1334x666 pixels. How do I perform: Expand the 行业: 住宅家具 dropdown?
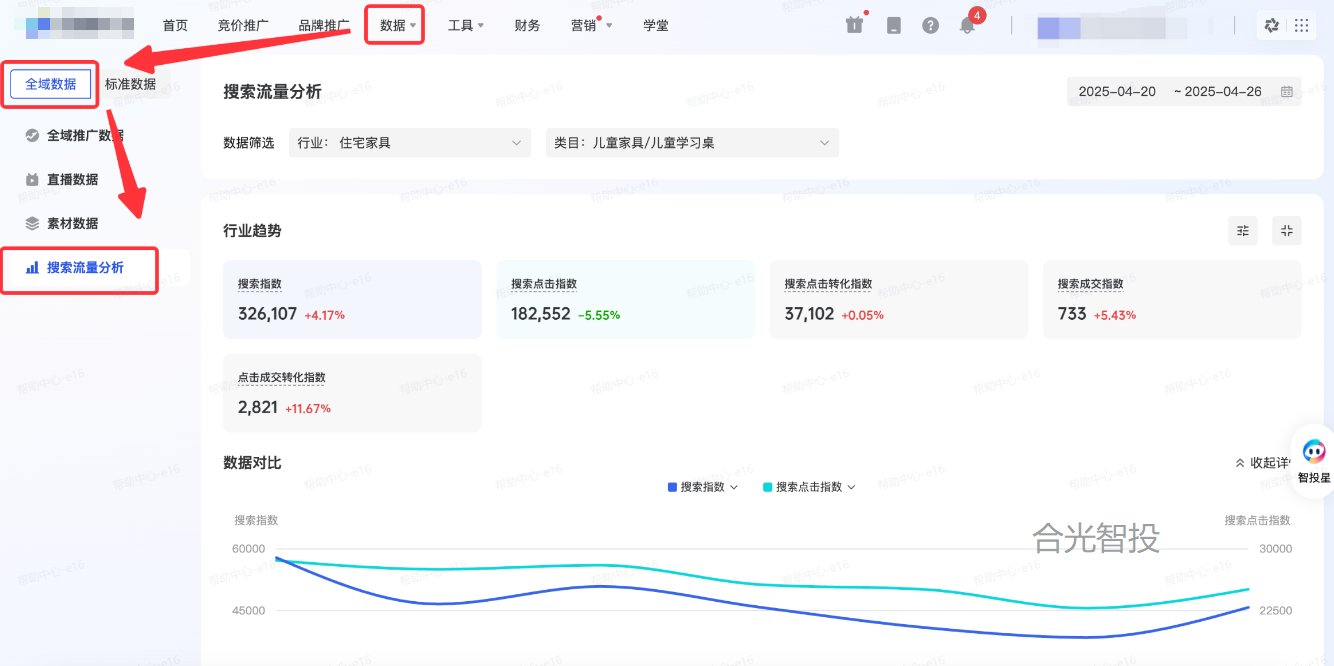409,143
